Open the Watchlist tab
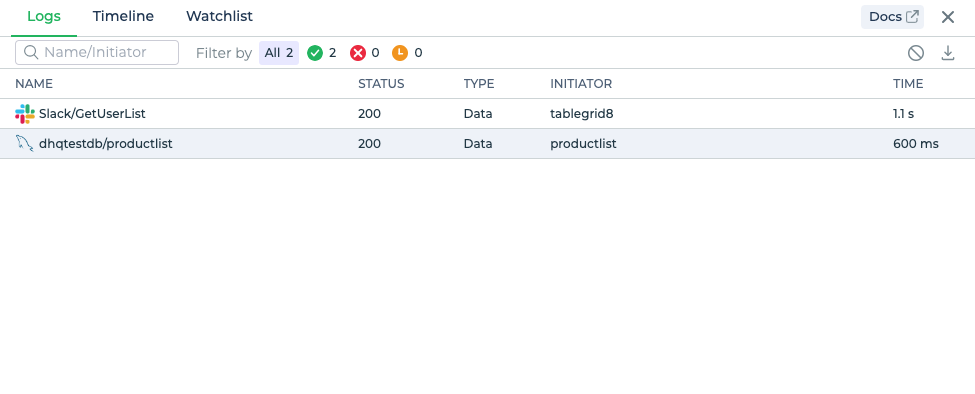This screenshot has width=975, height=394. (219, 17)
